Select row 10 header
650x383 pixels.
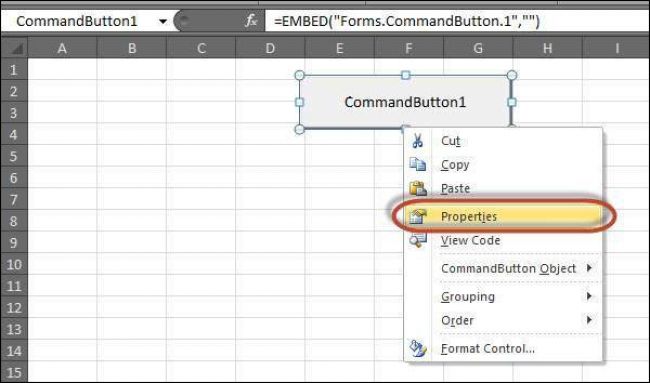point(14,264)
